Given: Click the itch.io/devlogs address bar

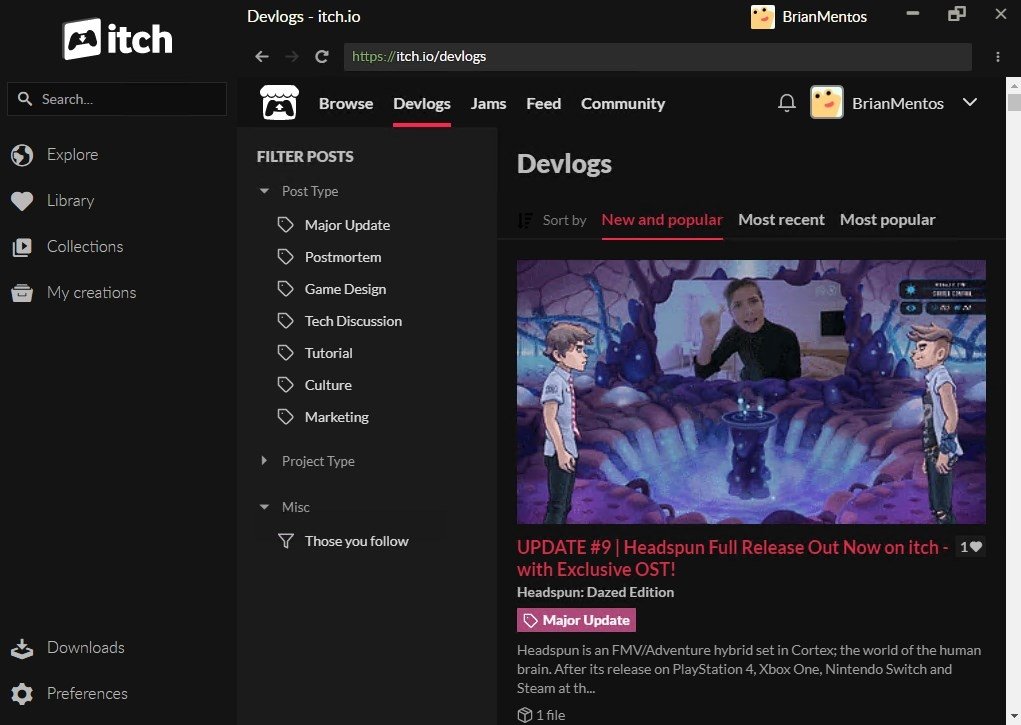Looking at the screenshot, I should (x=658, y=57).
